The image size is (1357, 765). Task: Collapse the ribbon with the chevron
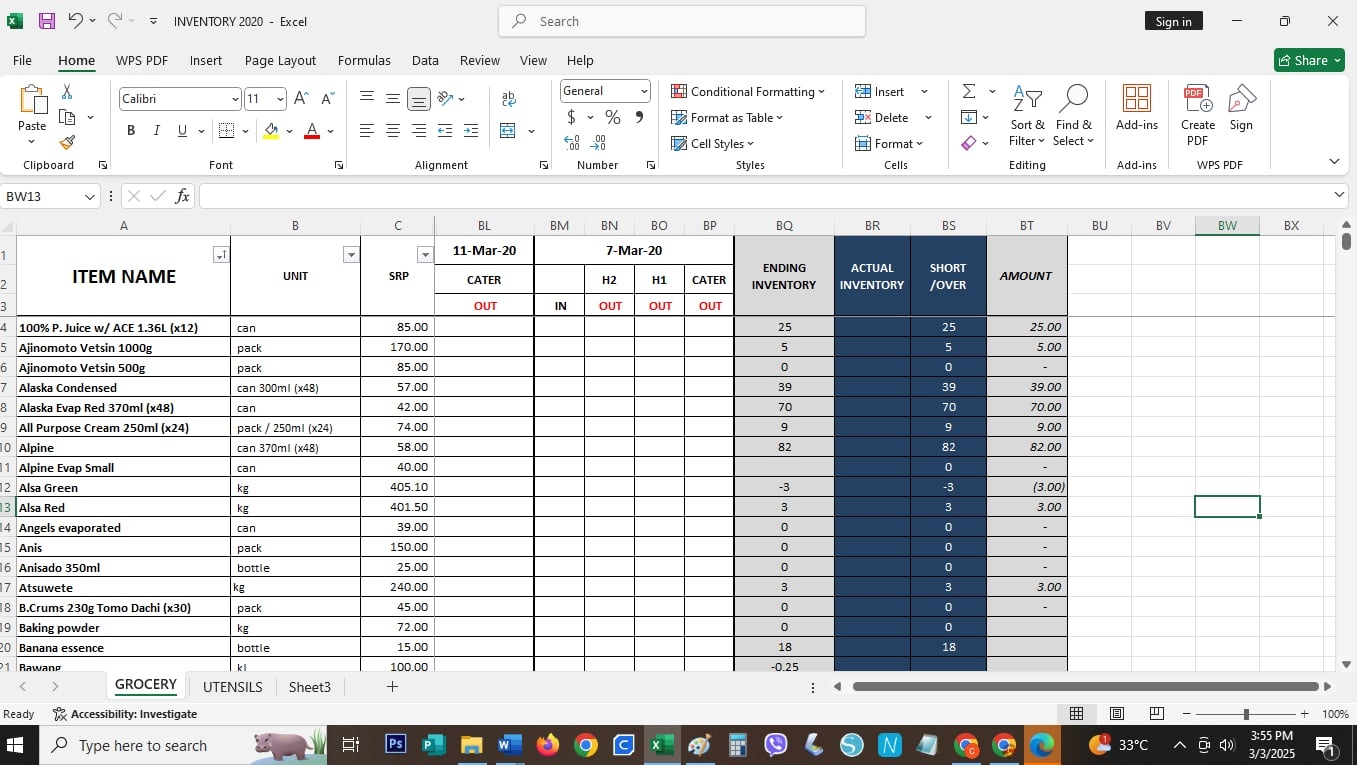(1334, 162)
